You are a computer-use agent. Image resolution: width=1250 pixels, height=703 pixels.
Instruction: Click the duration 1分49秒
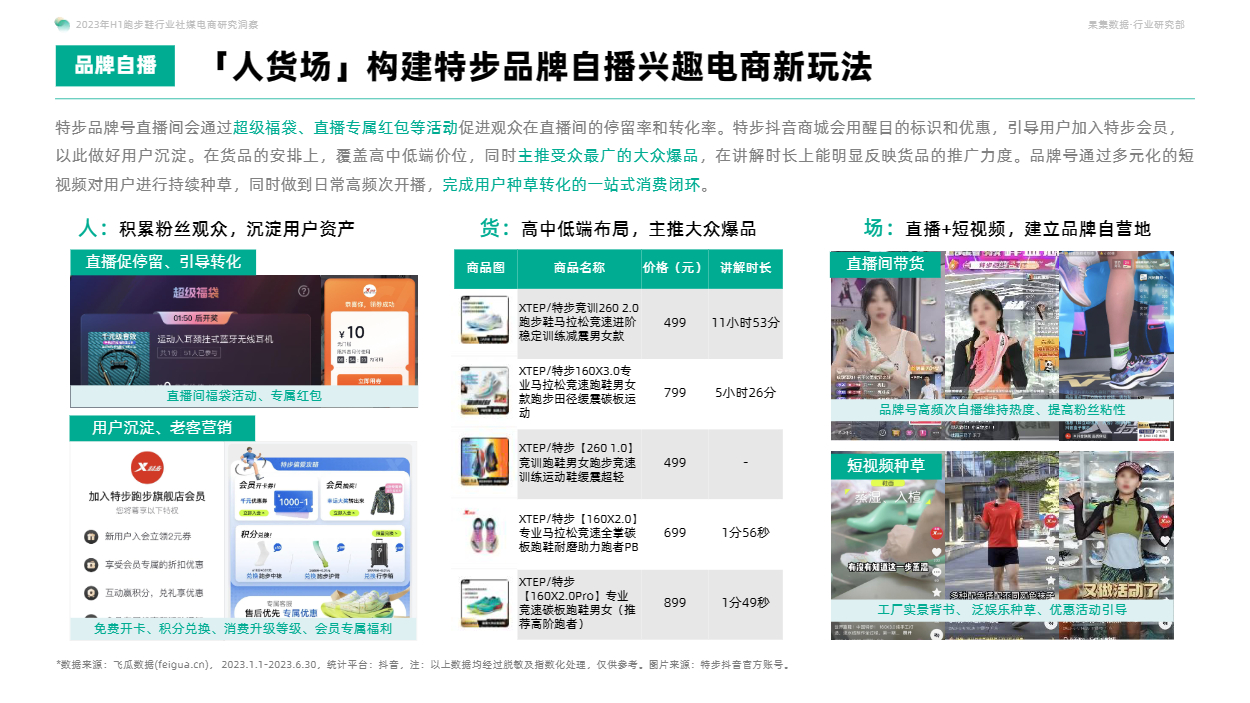(746, 602)
